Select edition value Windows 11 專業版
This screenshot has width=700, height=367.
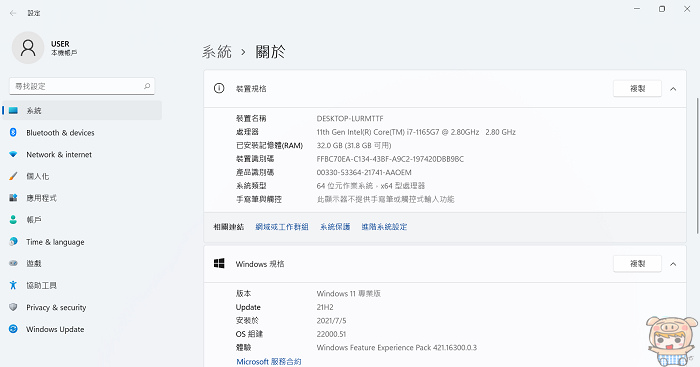pos(349,293)
